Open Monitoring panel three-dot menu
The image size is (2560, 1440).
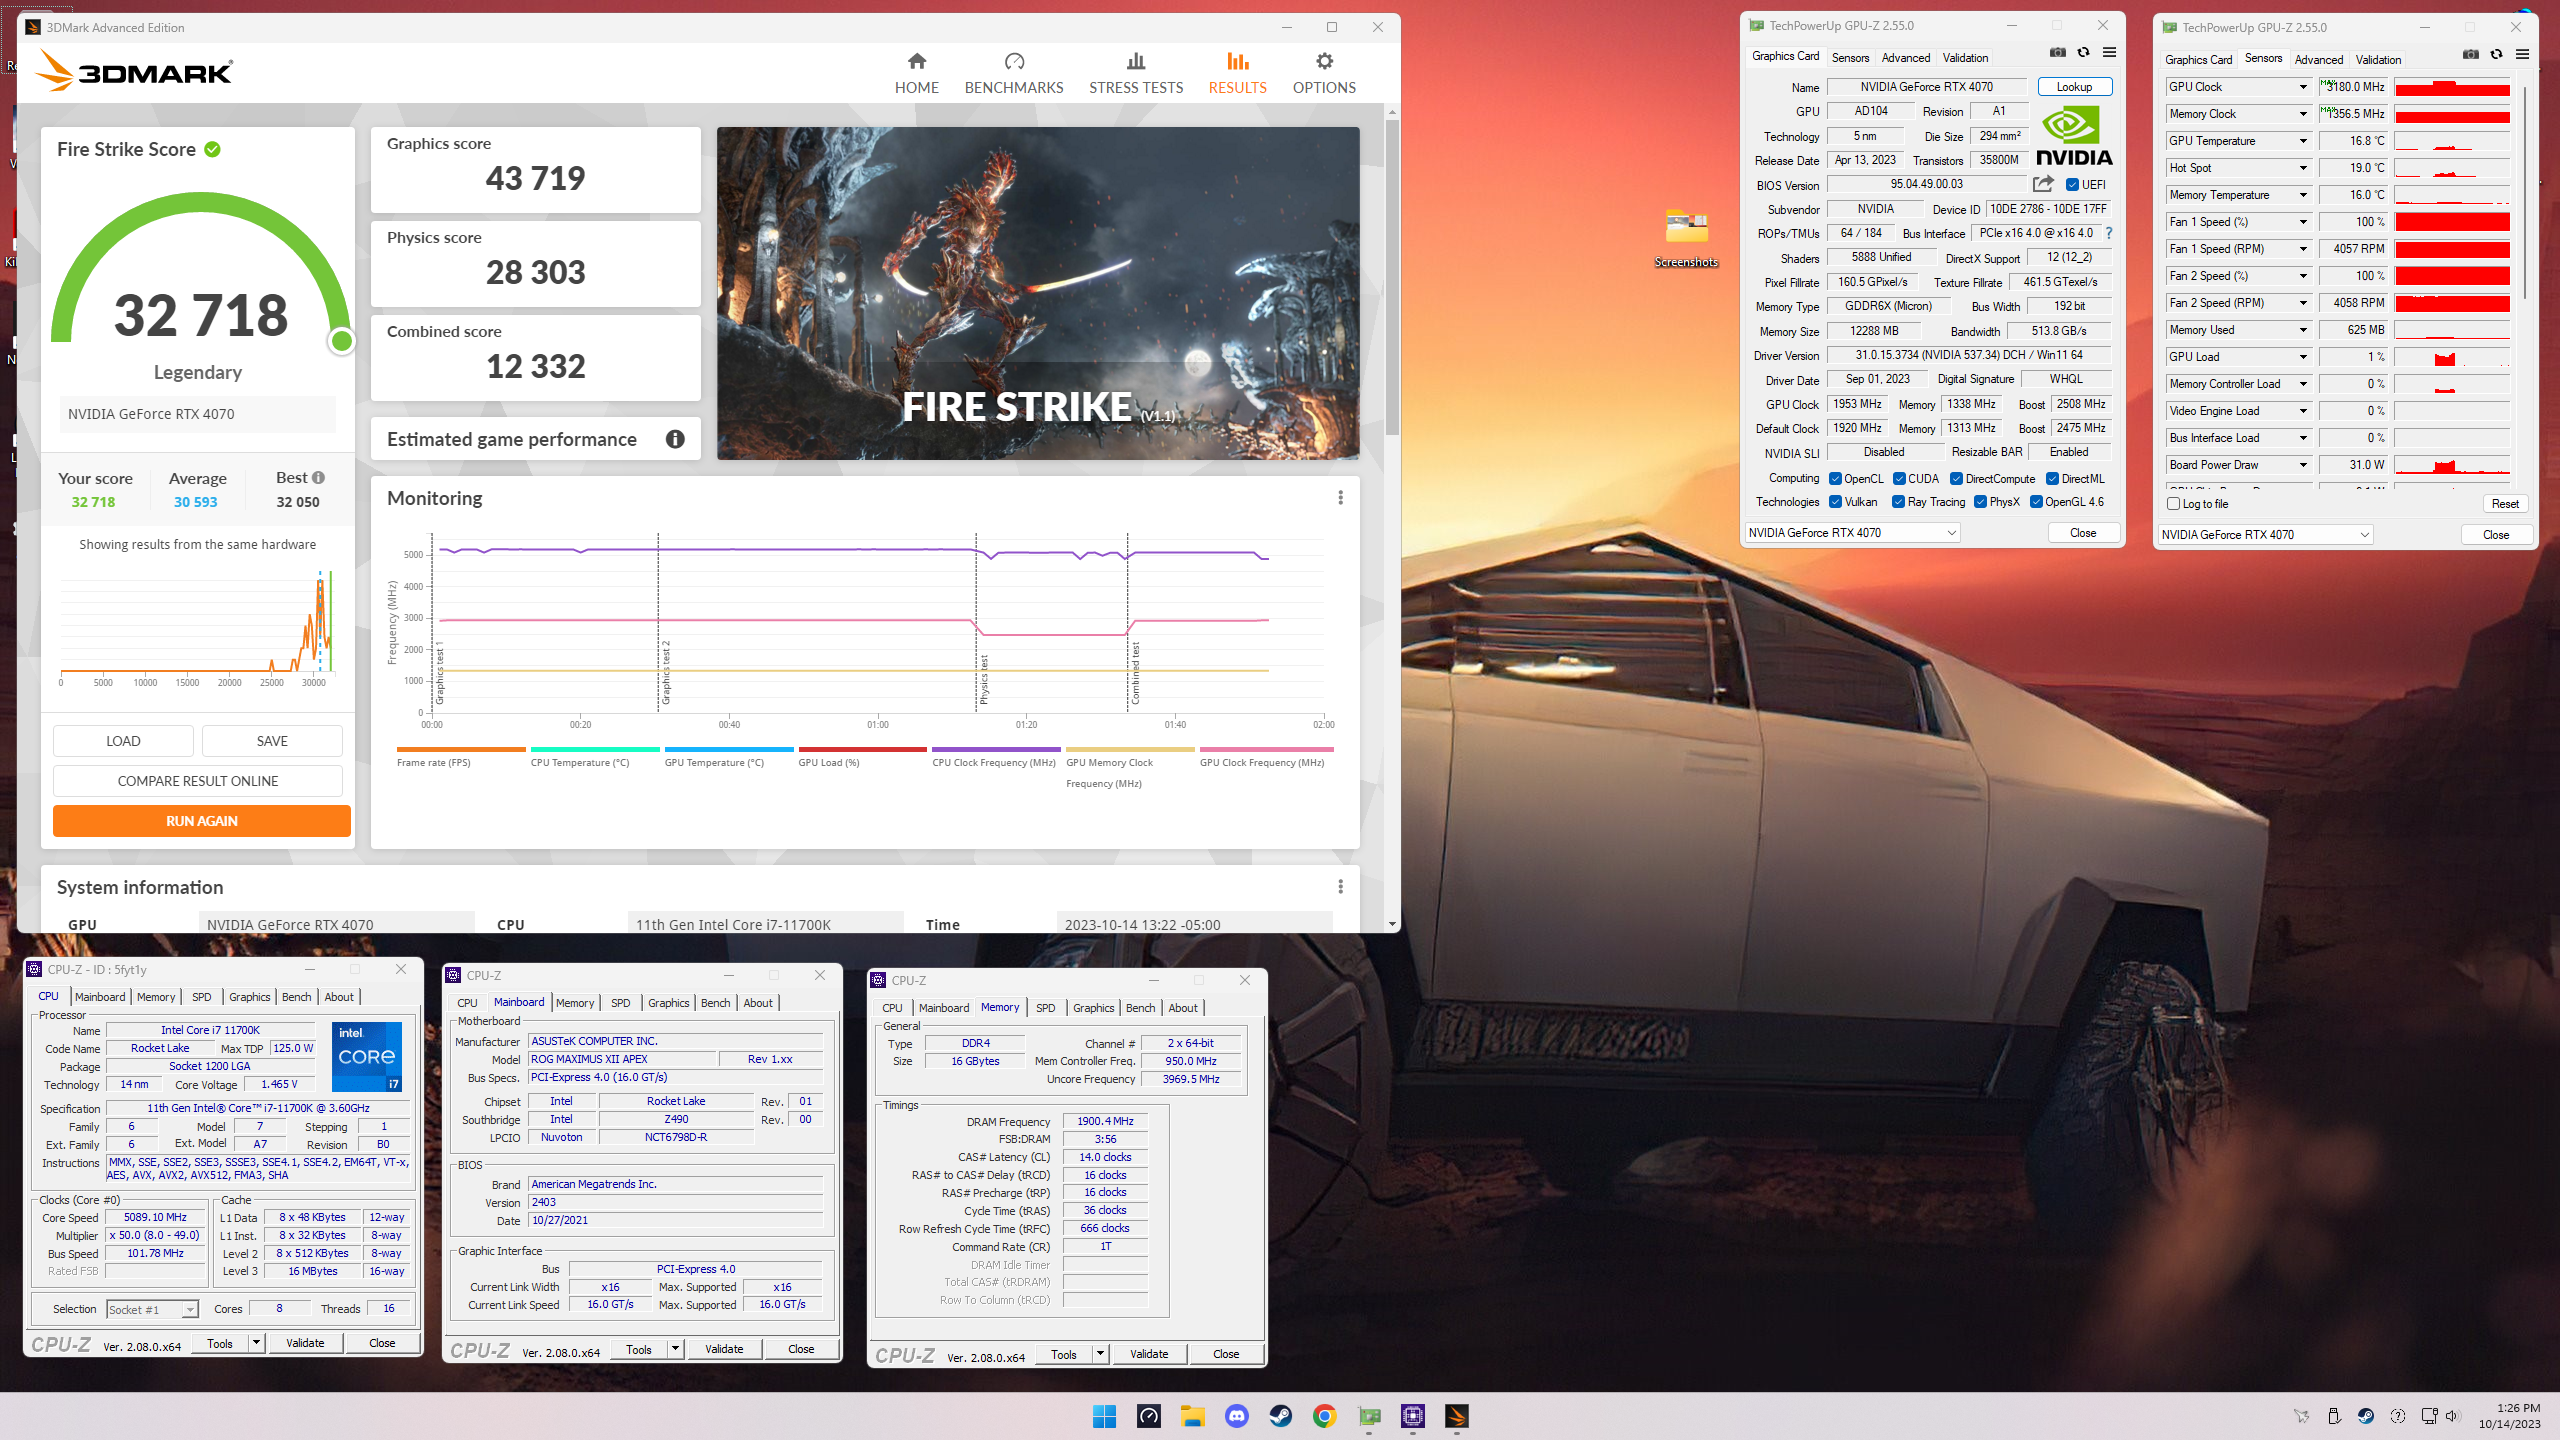1340,498
